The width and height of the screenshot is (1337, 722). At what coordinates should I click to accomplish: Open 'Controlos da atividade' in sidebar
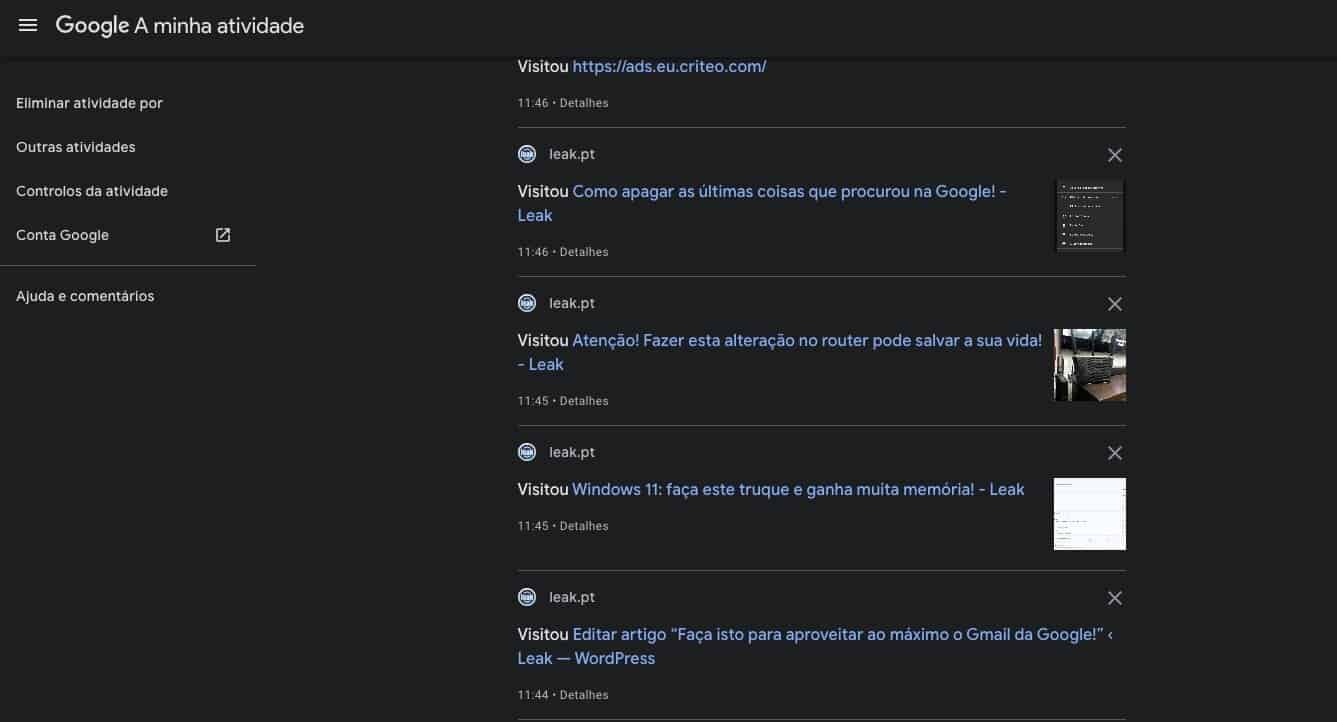(x=92, y=191)
